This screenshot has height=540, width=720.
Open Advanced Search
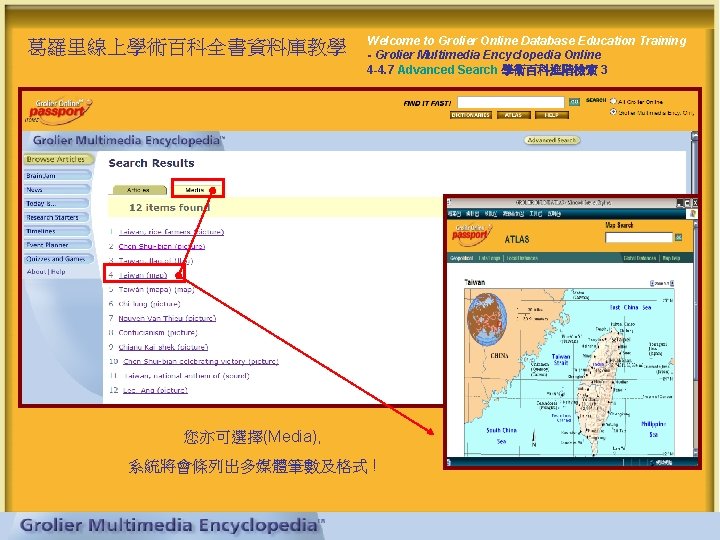pos(552,140)
